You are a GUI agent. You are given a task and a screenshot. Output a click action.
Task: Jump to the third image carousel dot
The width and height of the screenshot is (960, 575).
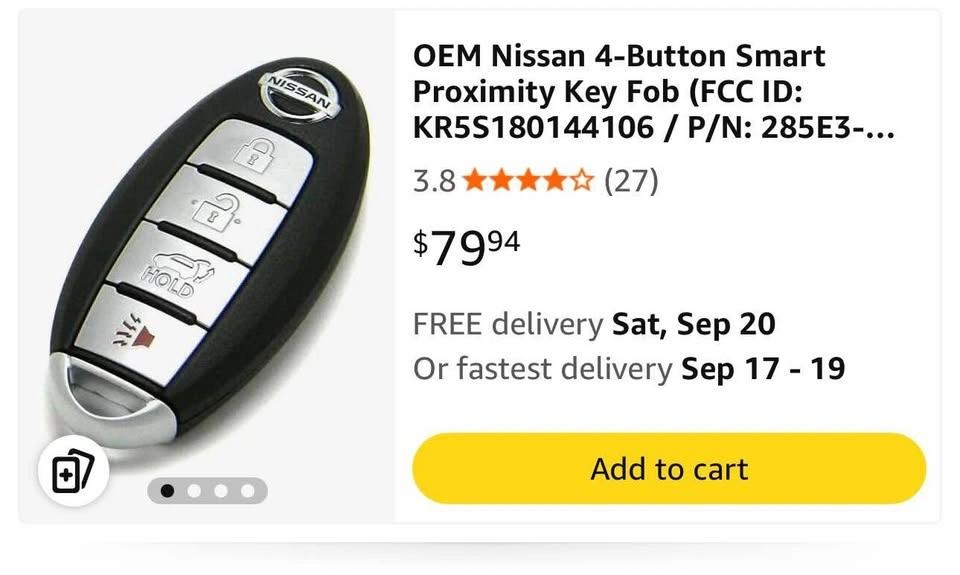tap(220, 490)
